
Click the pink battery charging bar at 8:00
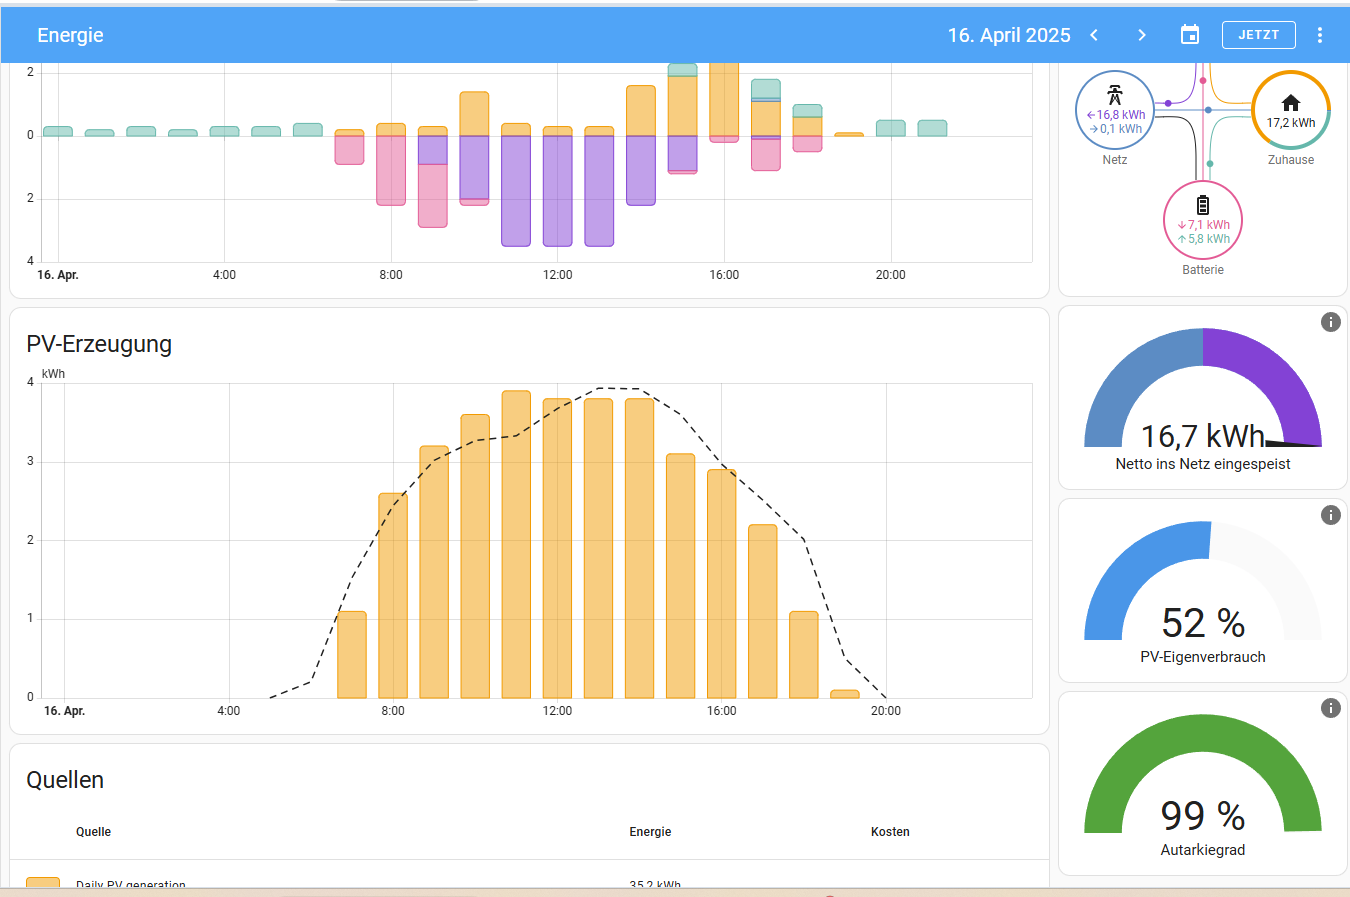(x=391, y=171)
